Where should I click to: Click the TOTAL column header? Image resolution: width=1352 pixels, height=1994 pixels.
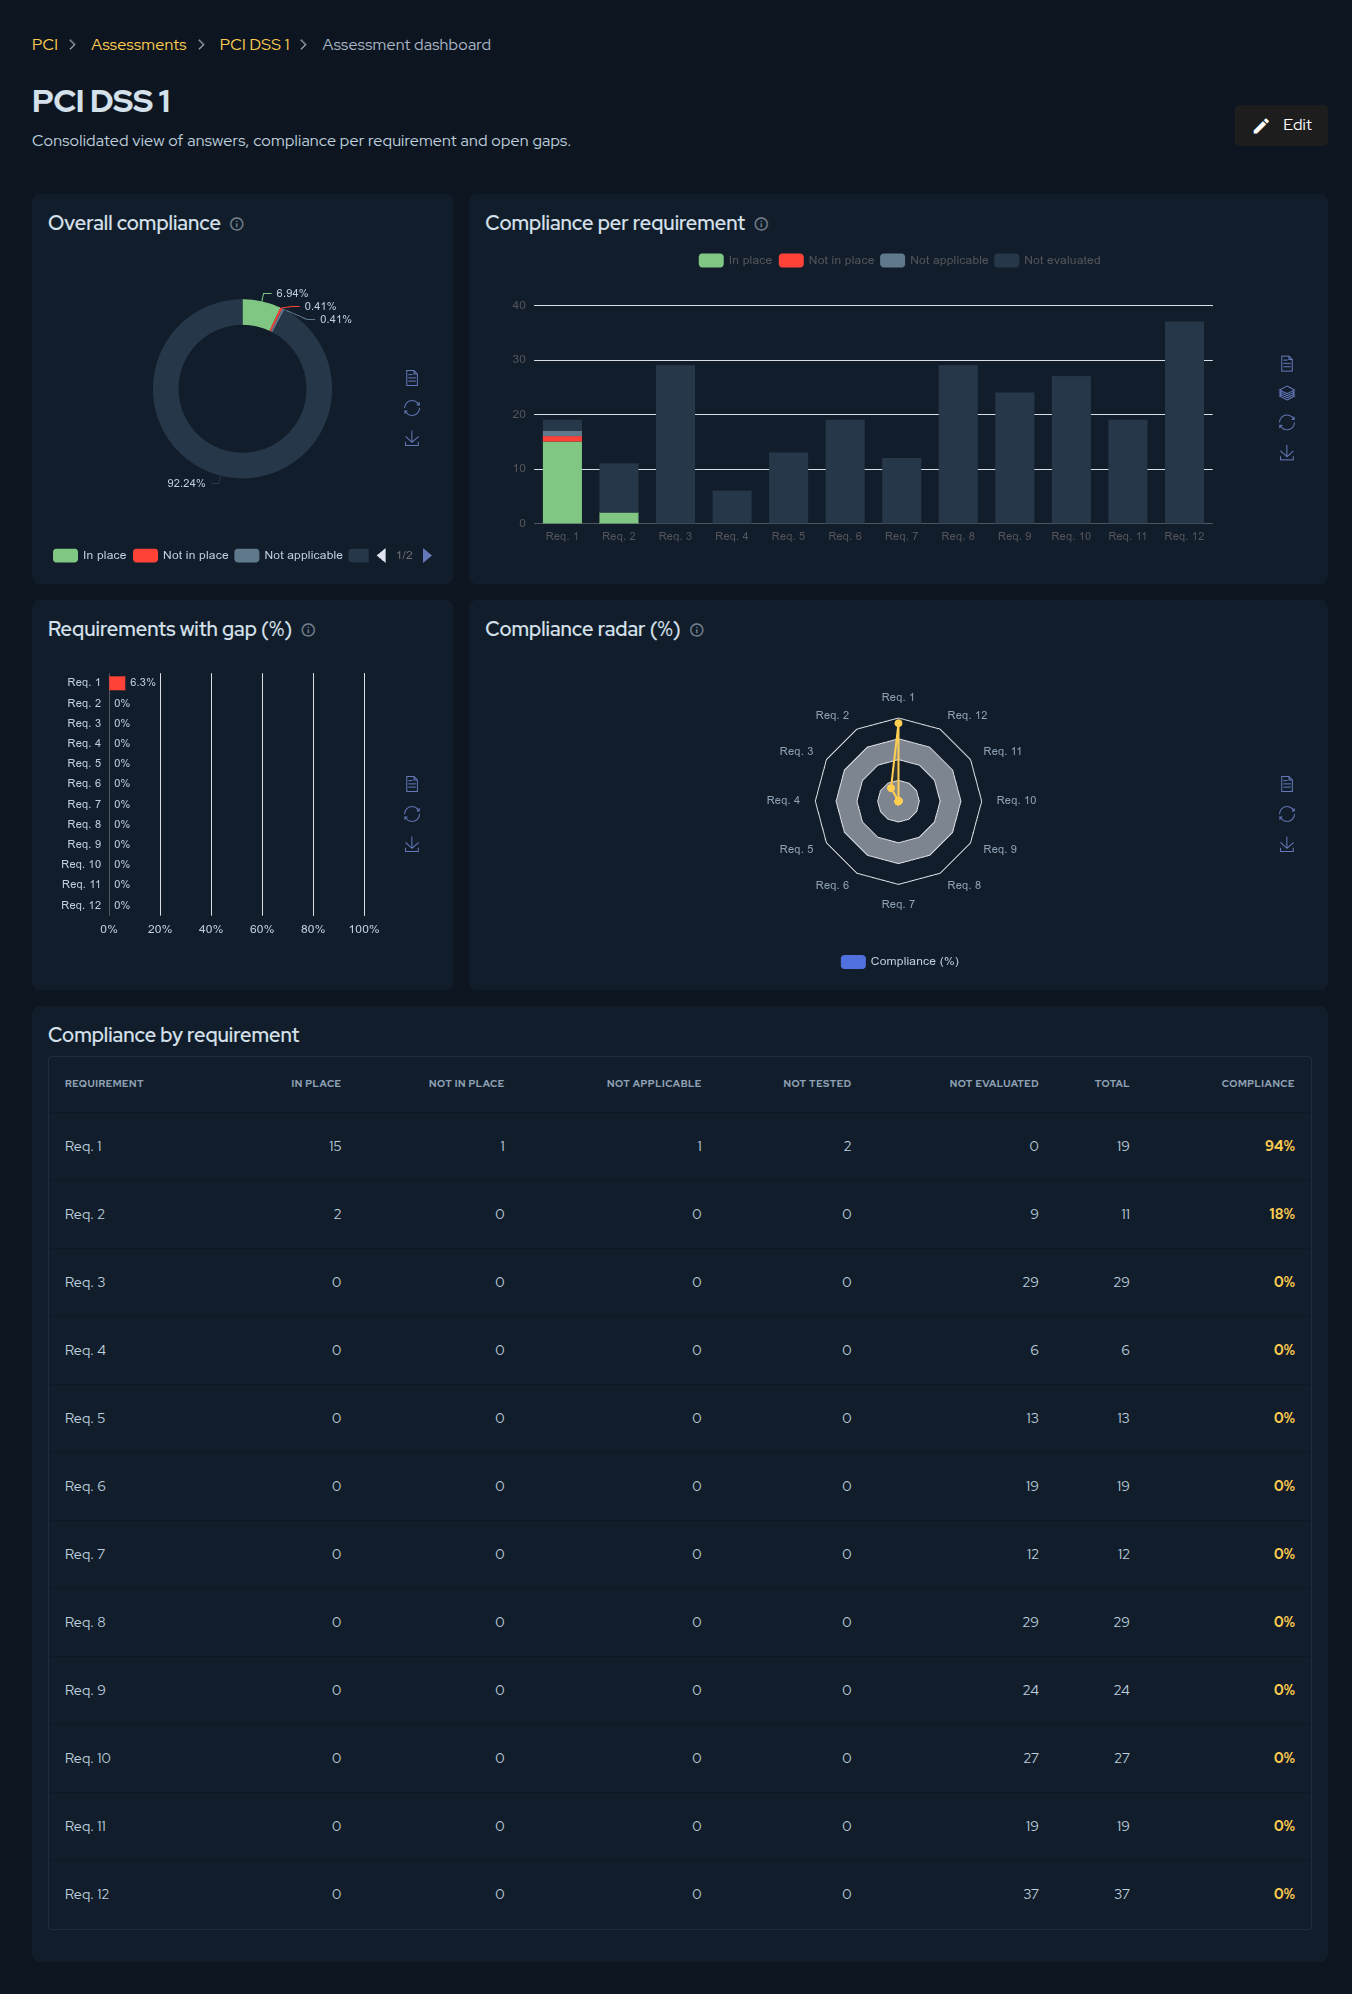tap(1112, 1083)
